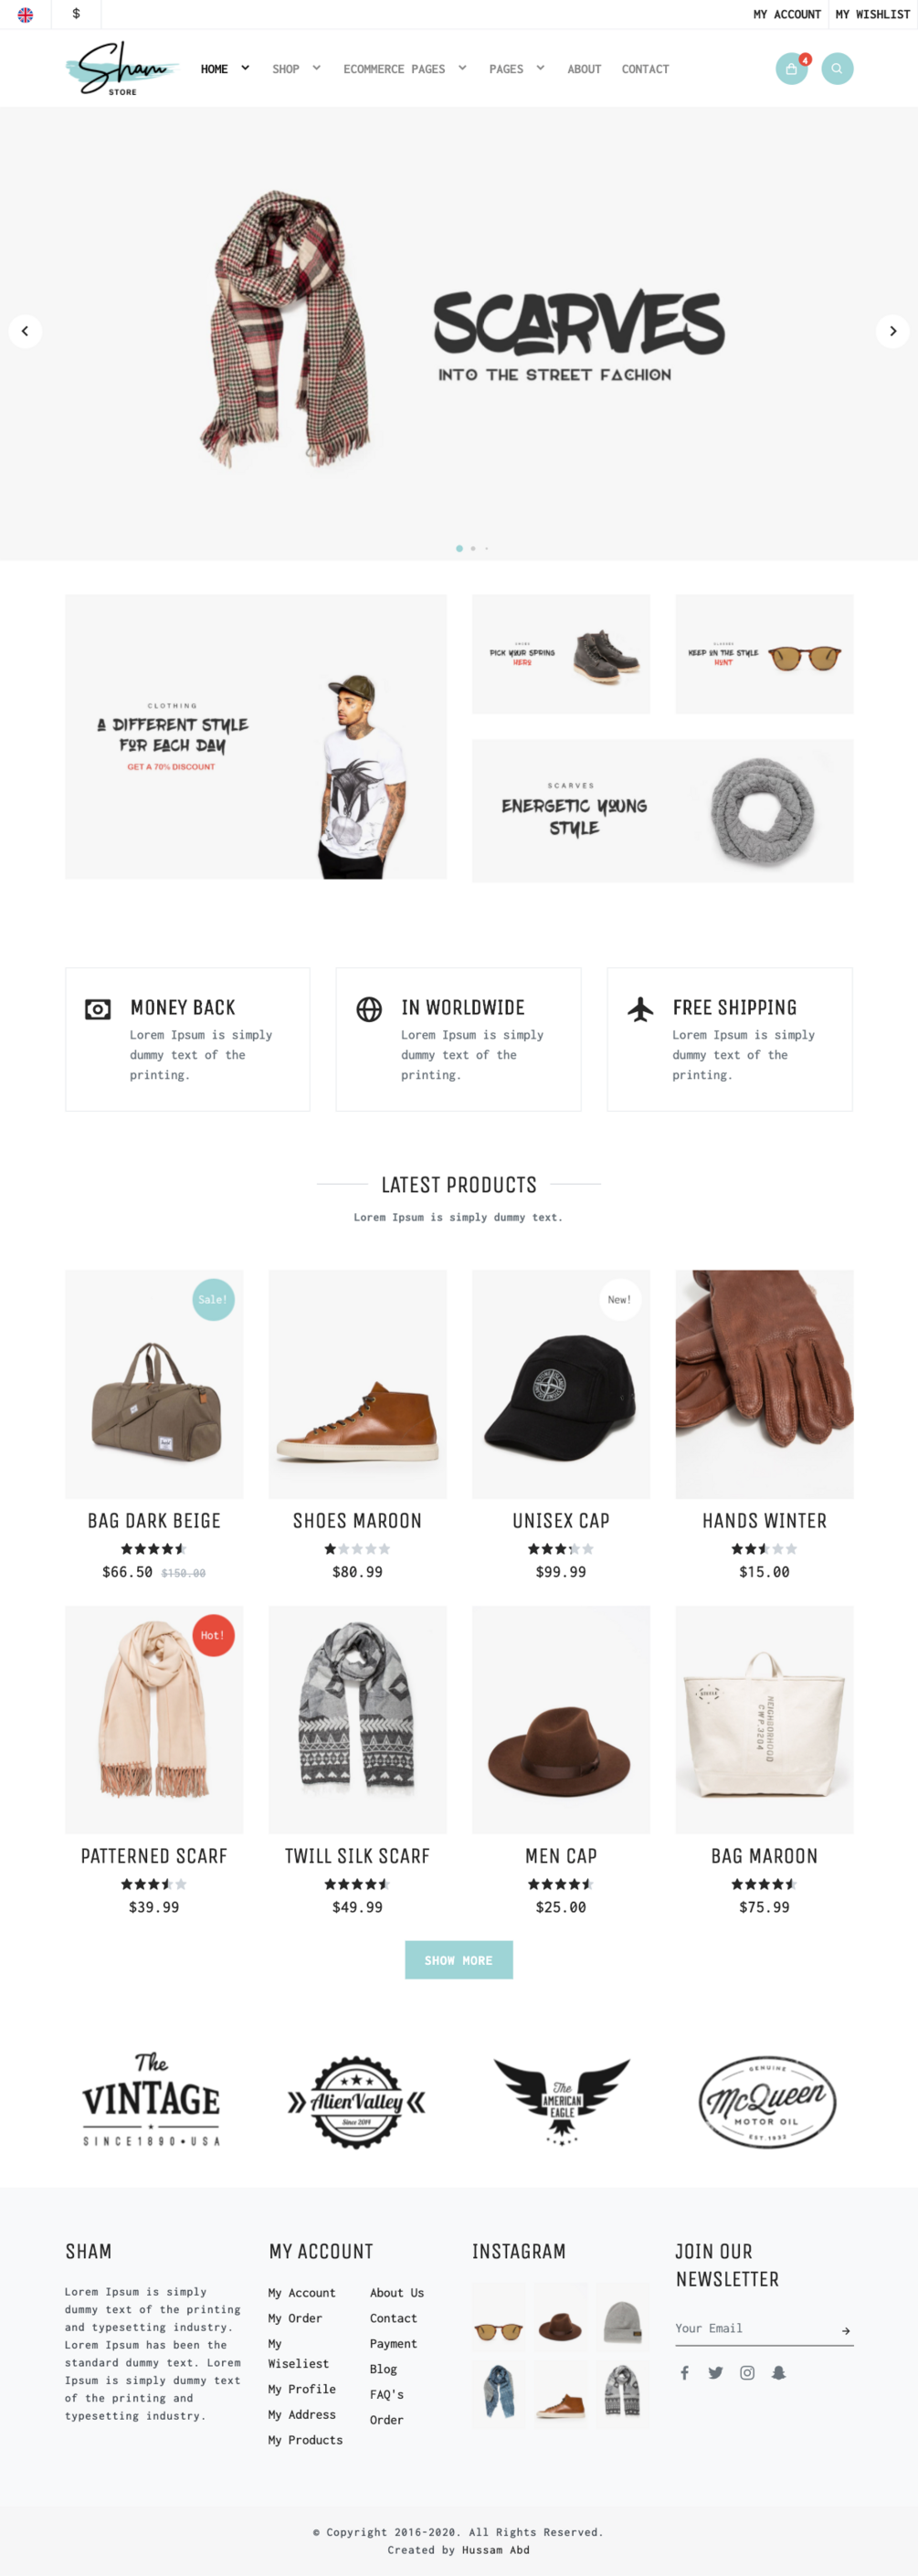Select the second carousel pagination dot
Viewport: 918px width, 2576px height.
coord(473,548)
